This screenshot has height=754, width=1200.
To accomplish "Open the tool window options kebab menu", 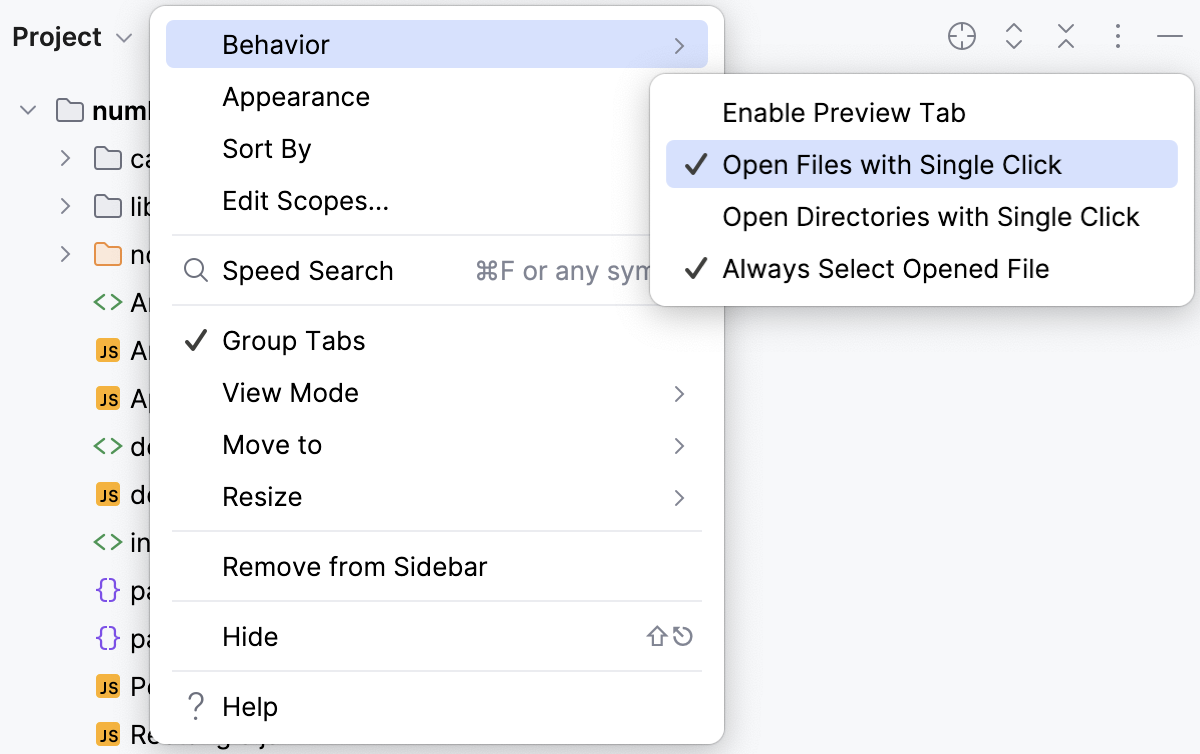I will point(1117,35).
